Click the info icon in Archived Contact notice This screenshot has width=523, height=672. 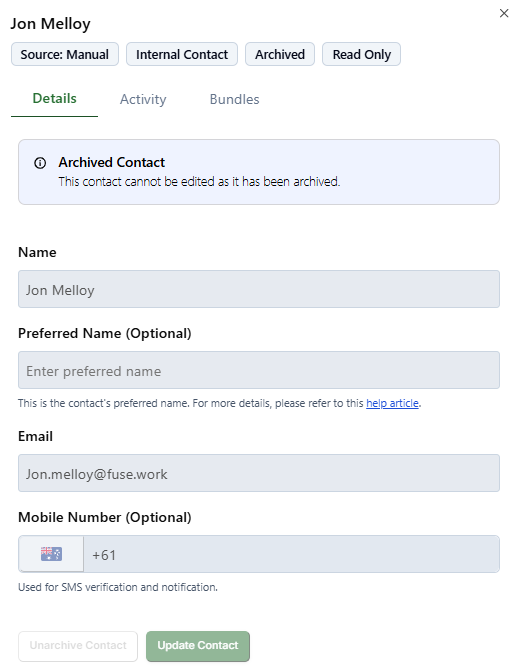(x=40, y=163)
